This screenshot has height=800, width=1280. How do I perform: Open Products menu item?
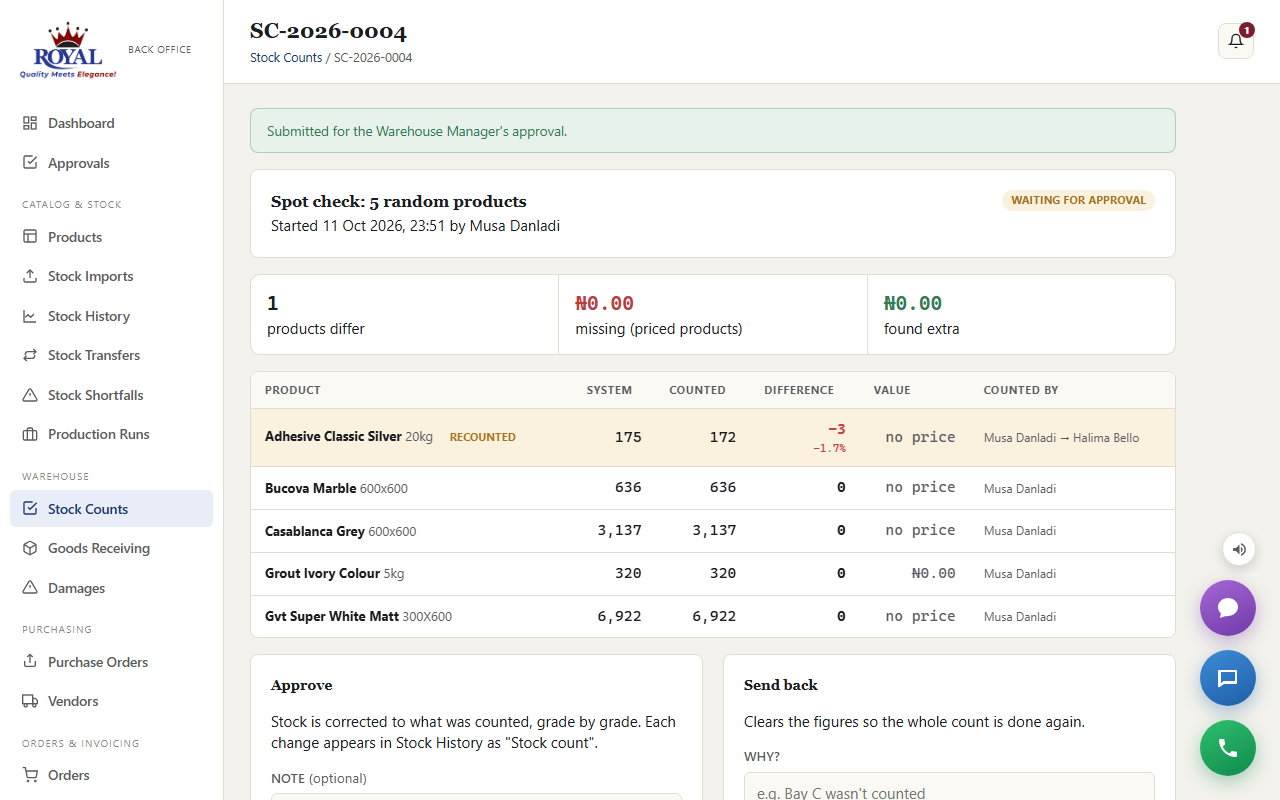point(111,237)
